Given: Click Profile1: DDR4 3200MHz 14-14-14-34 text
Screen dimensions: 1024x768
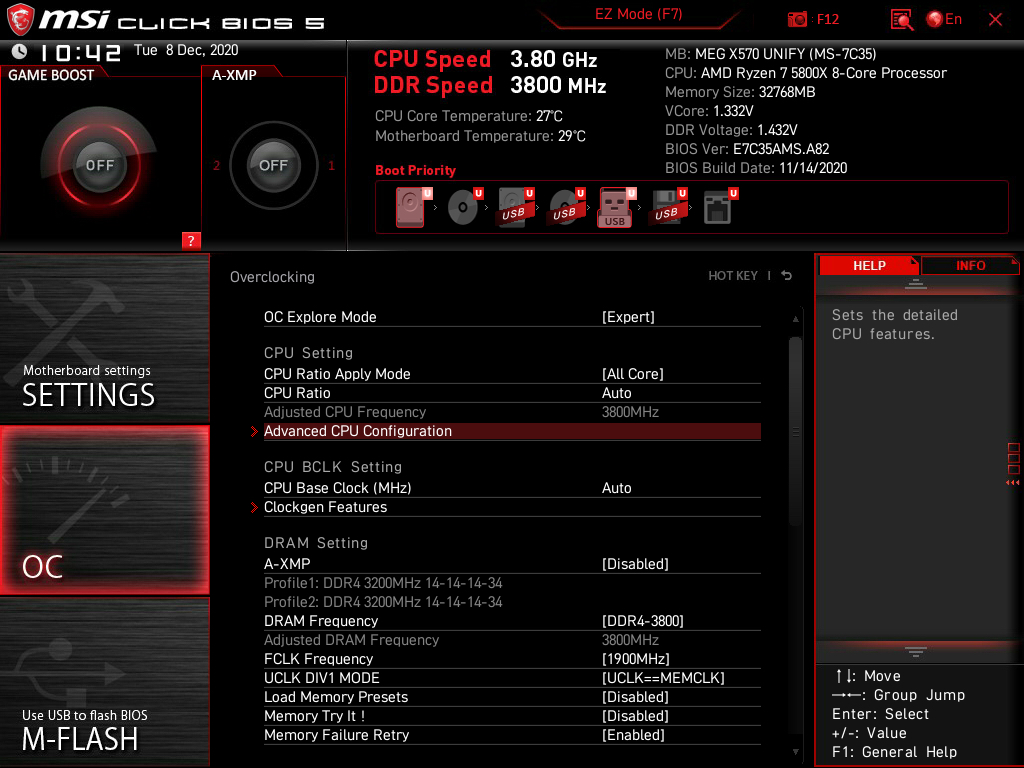Looking at the screenshot, I should [383, 583].
